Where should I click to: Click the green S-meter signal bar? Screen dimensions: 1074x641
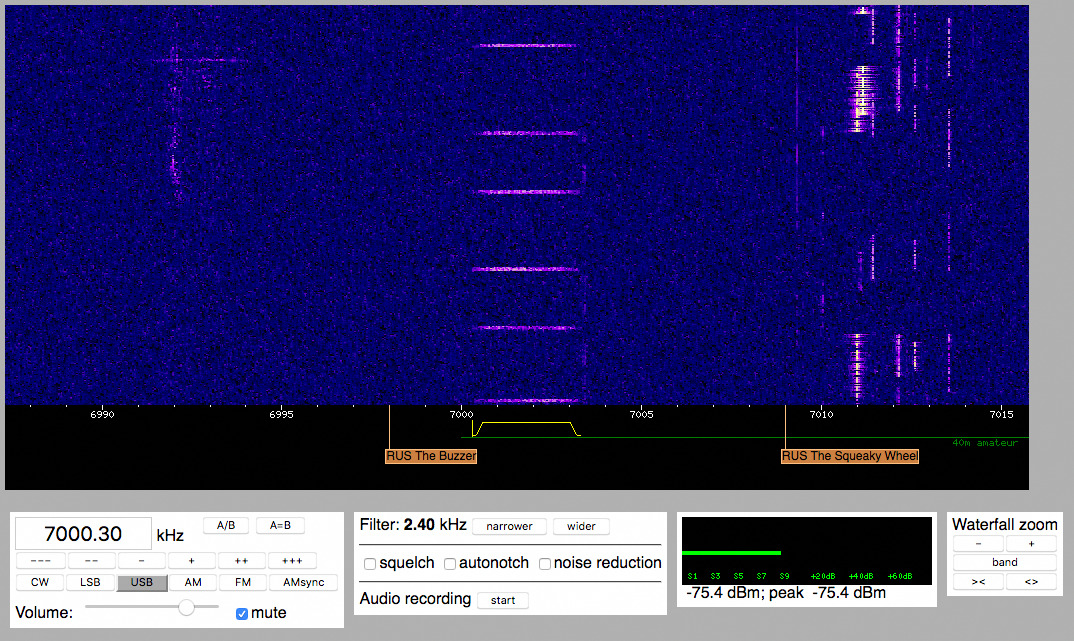pos(731,553)
